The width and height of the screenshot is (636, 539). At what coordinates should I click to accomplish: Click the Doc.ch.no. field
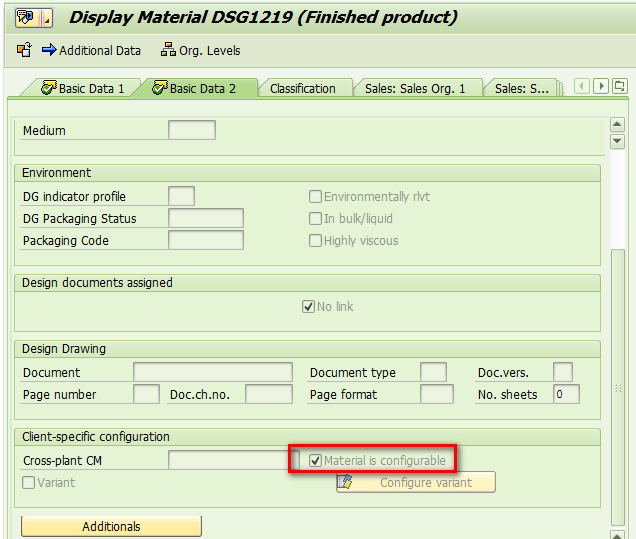tap(269, 394)
